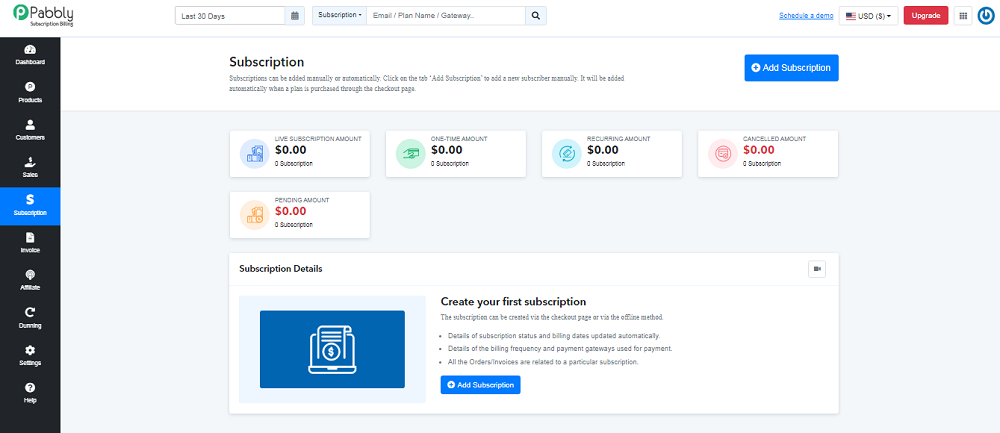Focus the Email / Plan Name search field

pyautogui.click(x=446, y=15)
